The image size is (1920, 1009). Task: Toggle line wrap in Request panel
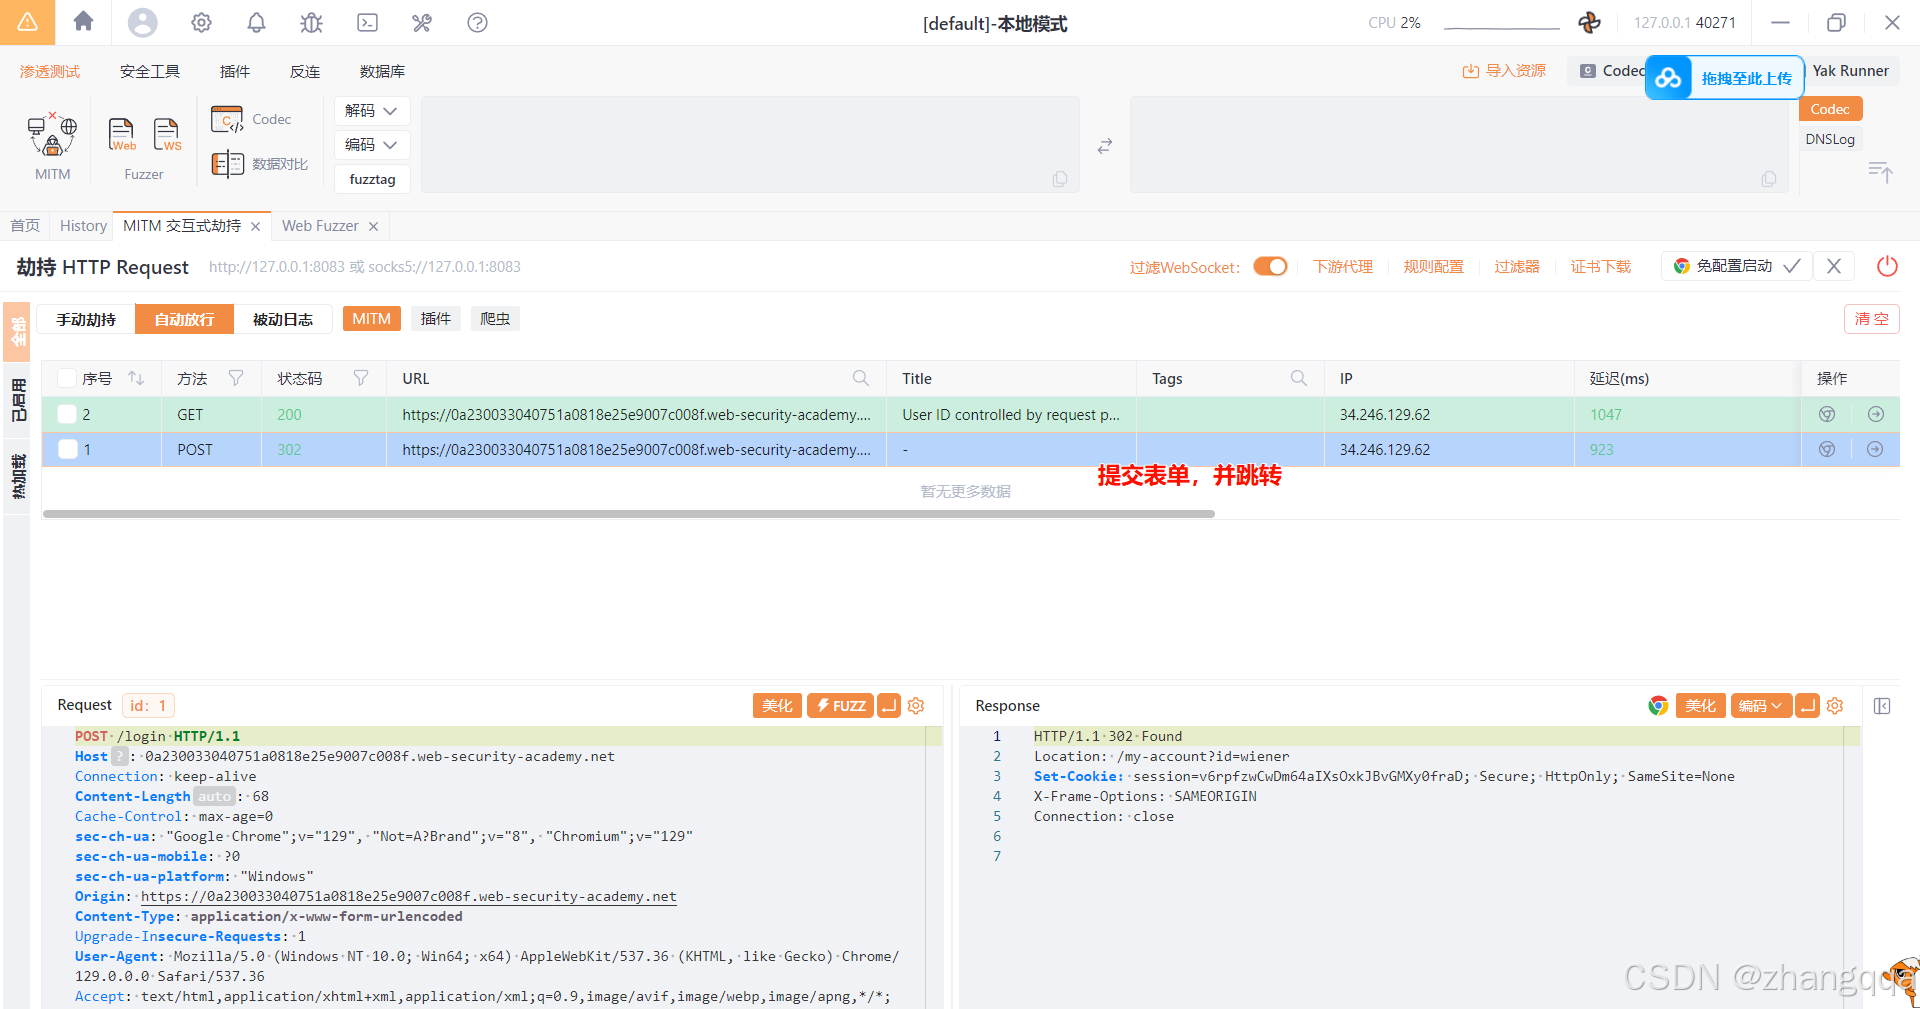(x=889, y=705)
